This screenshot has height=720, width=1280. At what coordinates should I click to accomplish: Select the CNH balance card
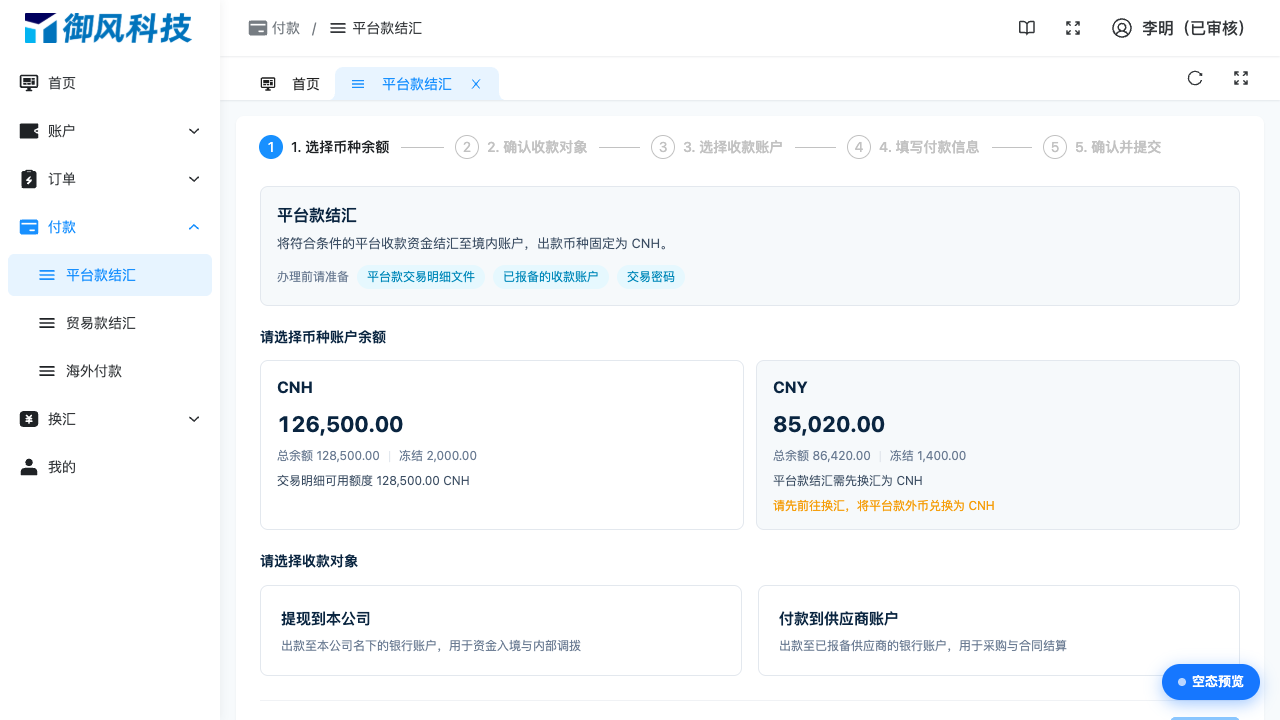pos(502,445)
